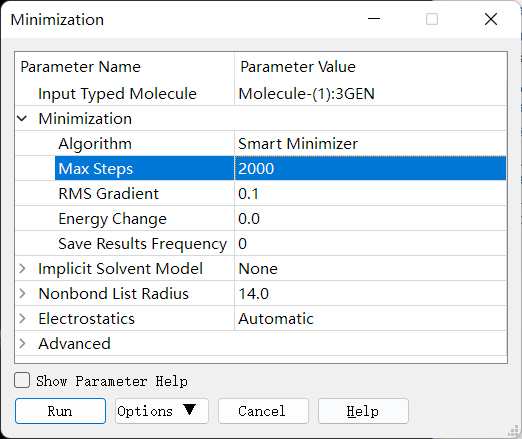Minimize the Minimization dialog window

tap(374, 19)
